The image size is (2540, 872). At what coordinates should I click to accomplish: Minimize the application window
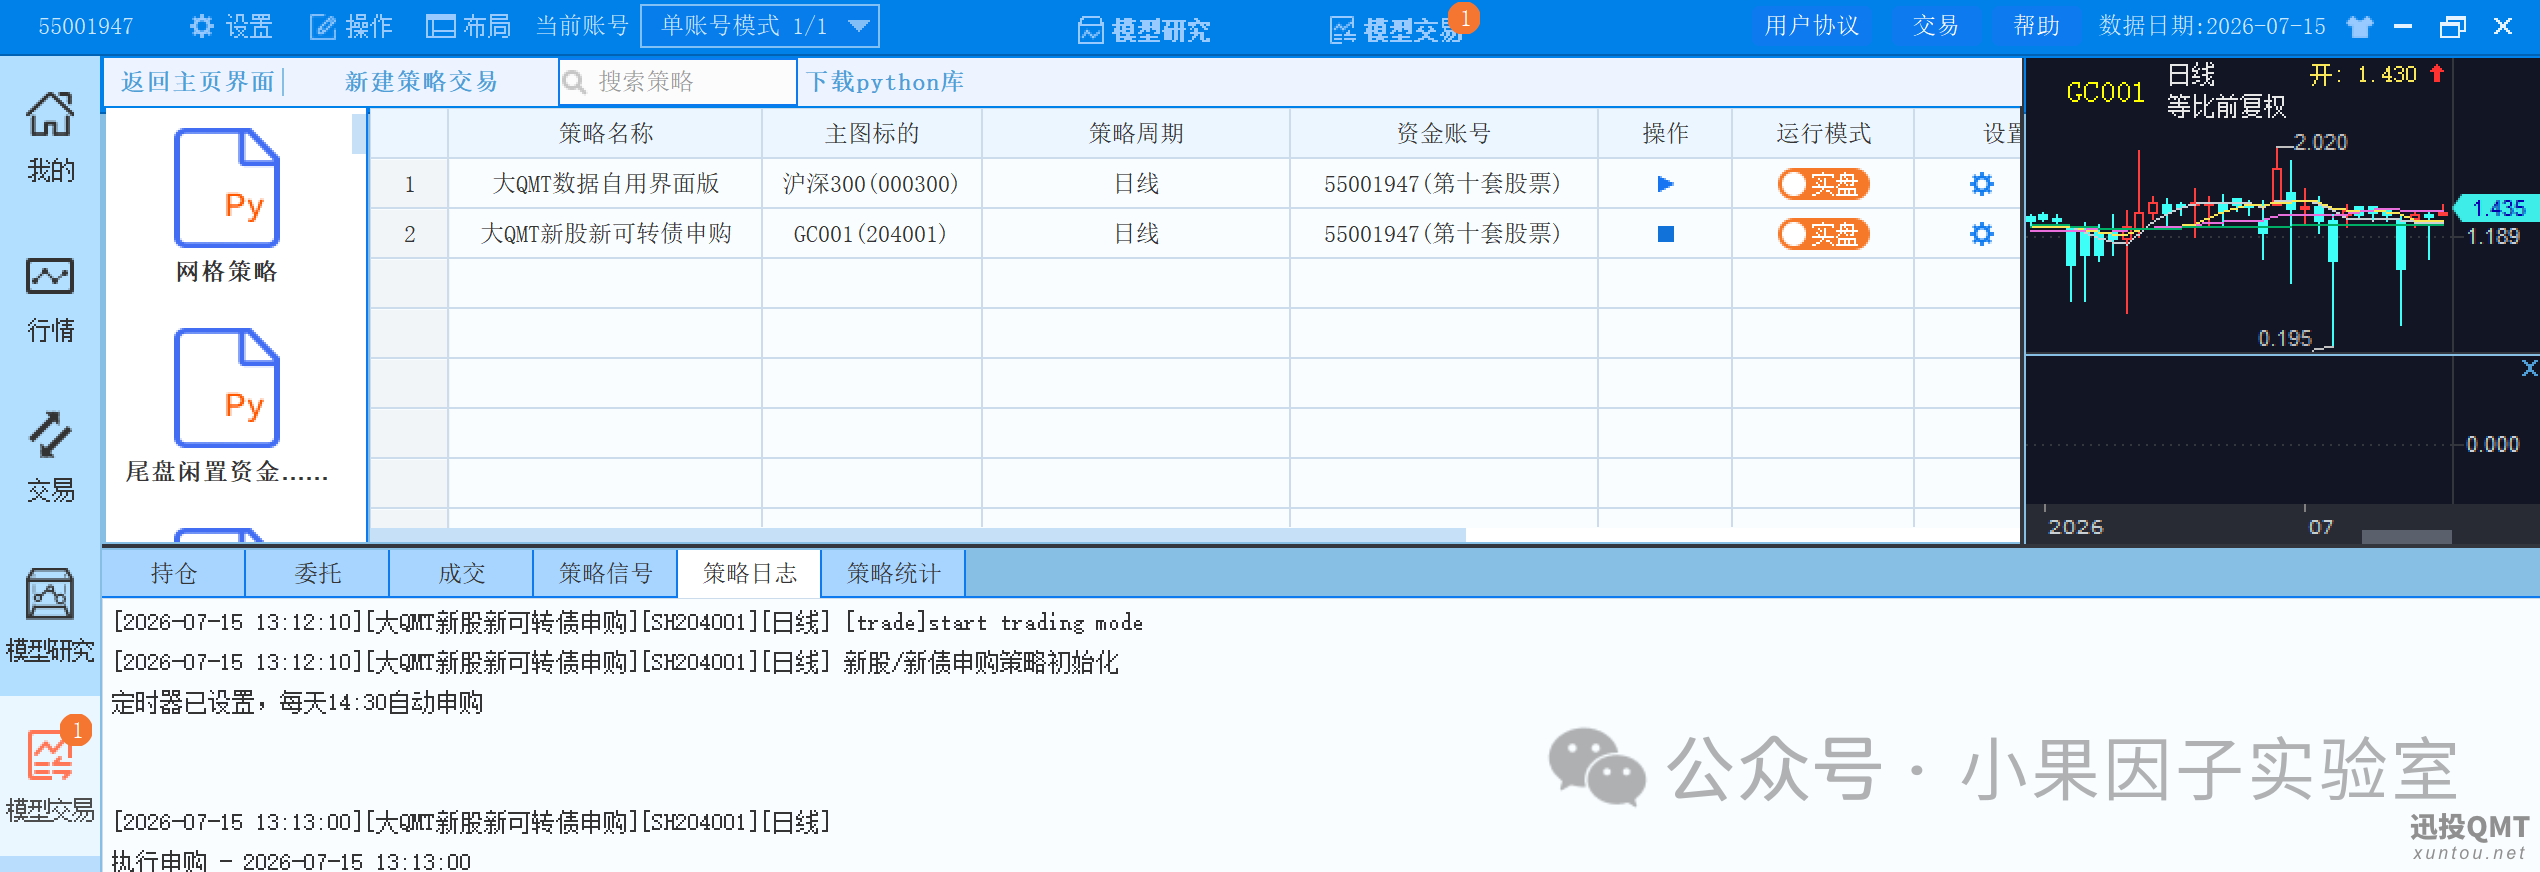(2403, 27)
